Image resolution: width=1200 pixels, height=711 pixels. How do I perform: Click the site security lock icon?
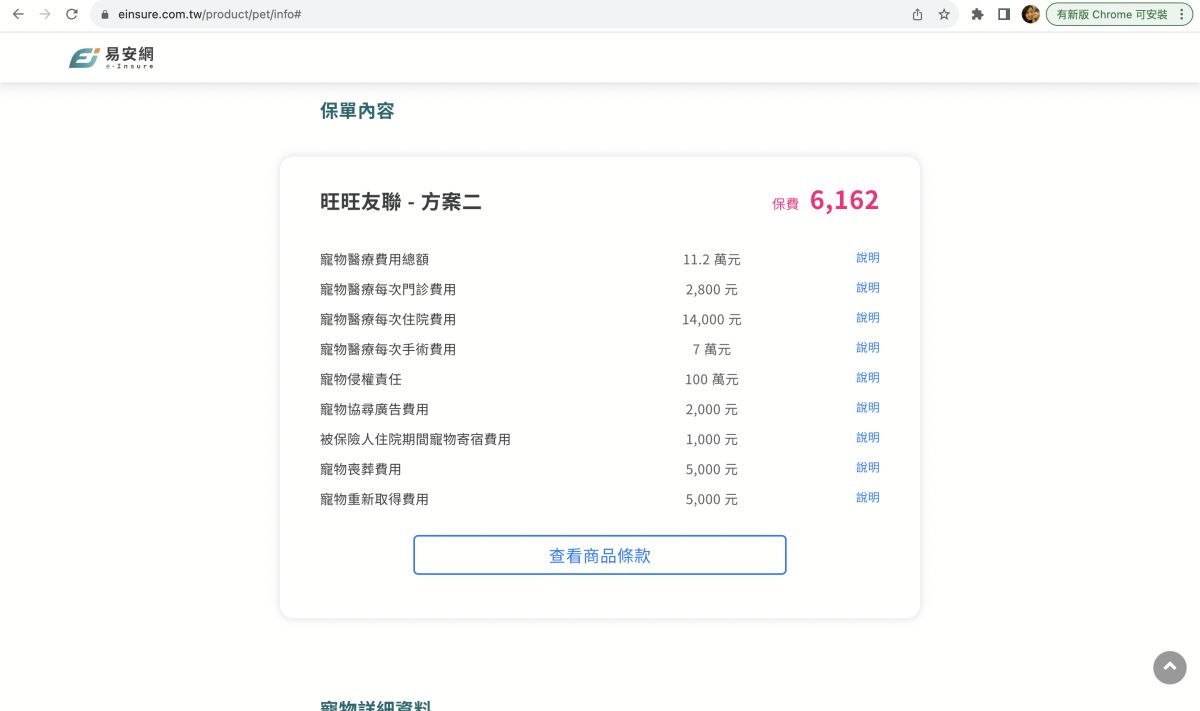[103, 15]
